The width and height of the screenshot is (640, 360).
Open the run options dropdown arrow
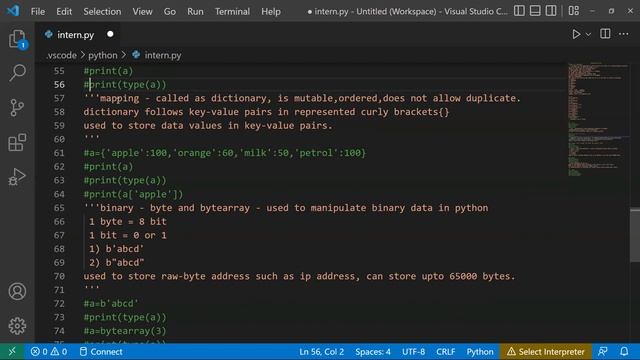tap(588, 35)
